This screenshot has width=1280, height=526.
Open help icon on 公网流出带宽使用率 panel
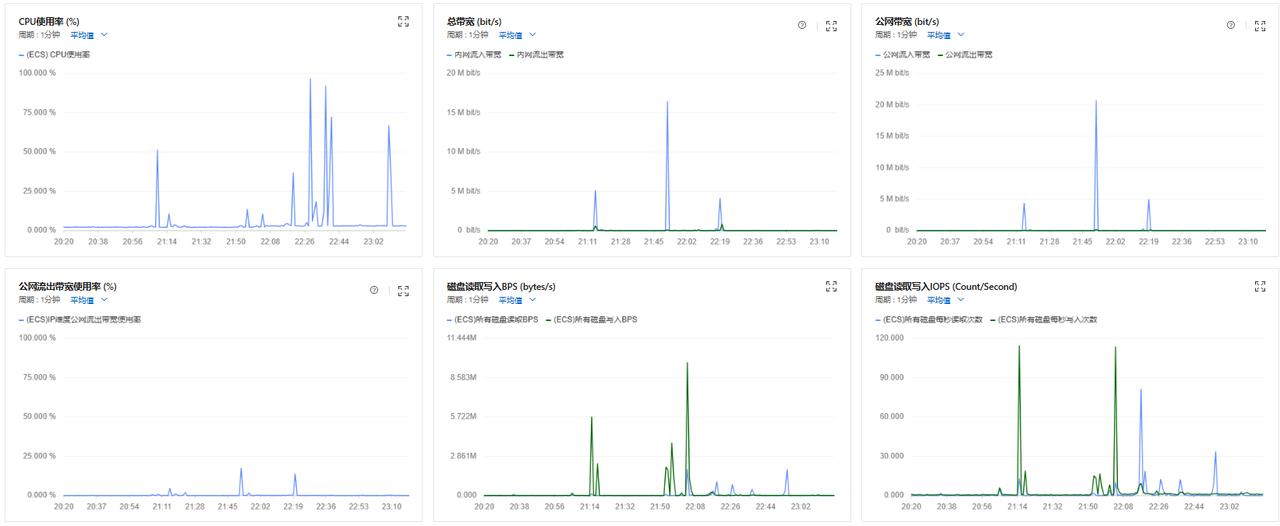pyautogui.click(x=374, y=290)
